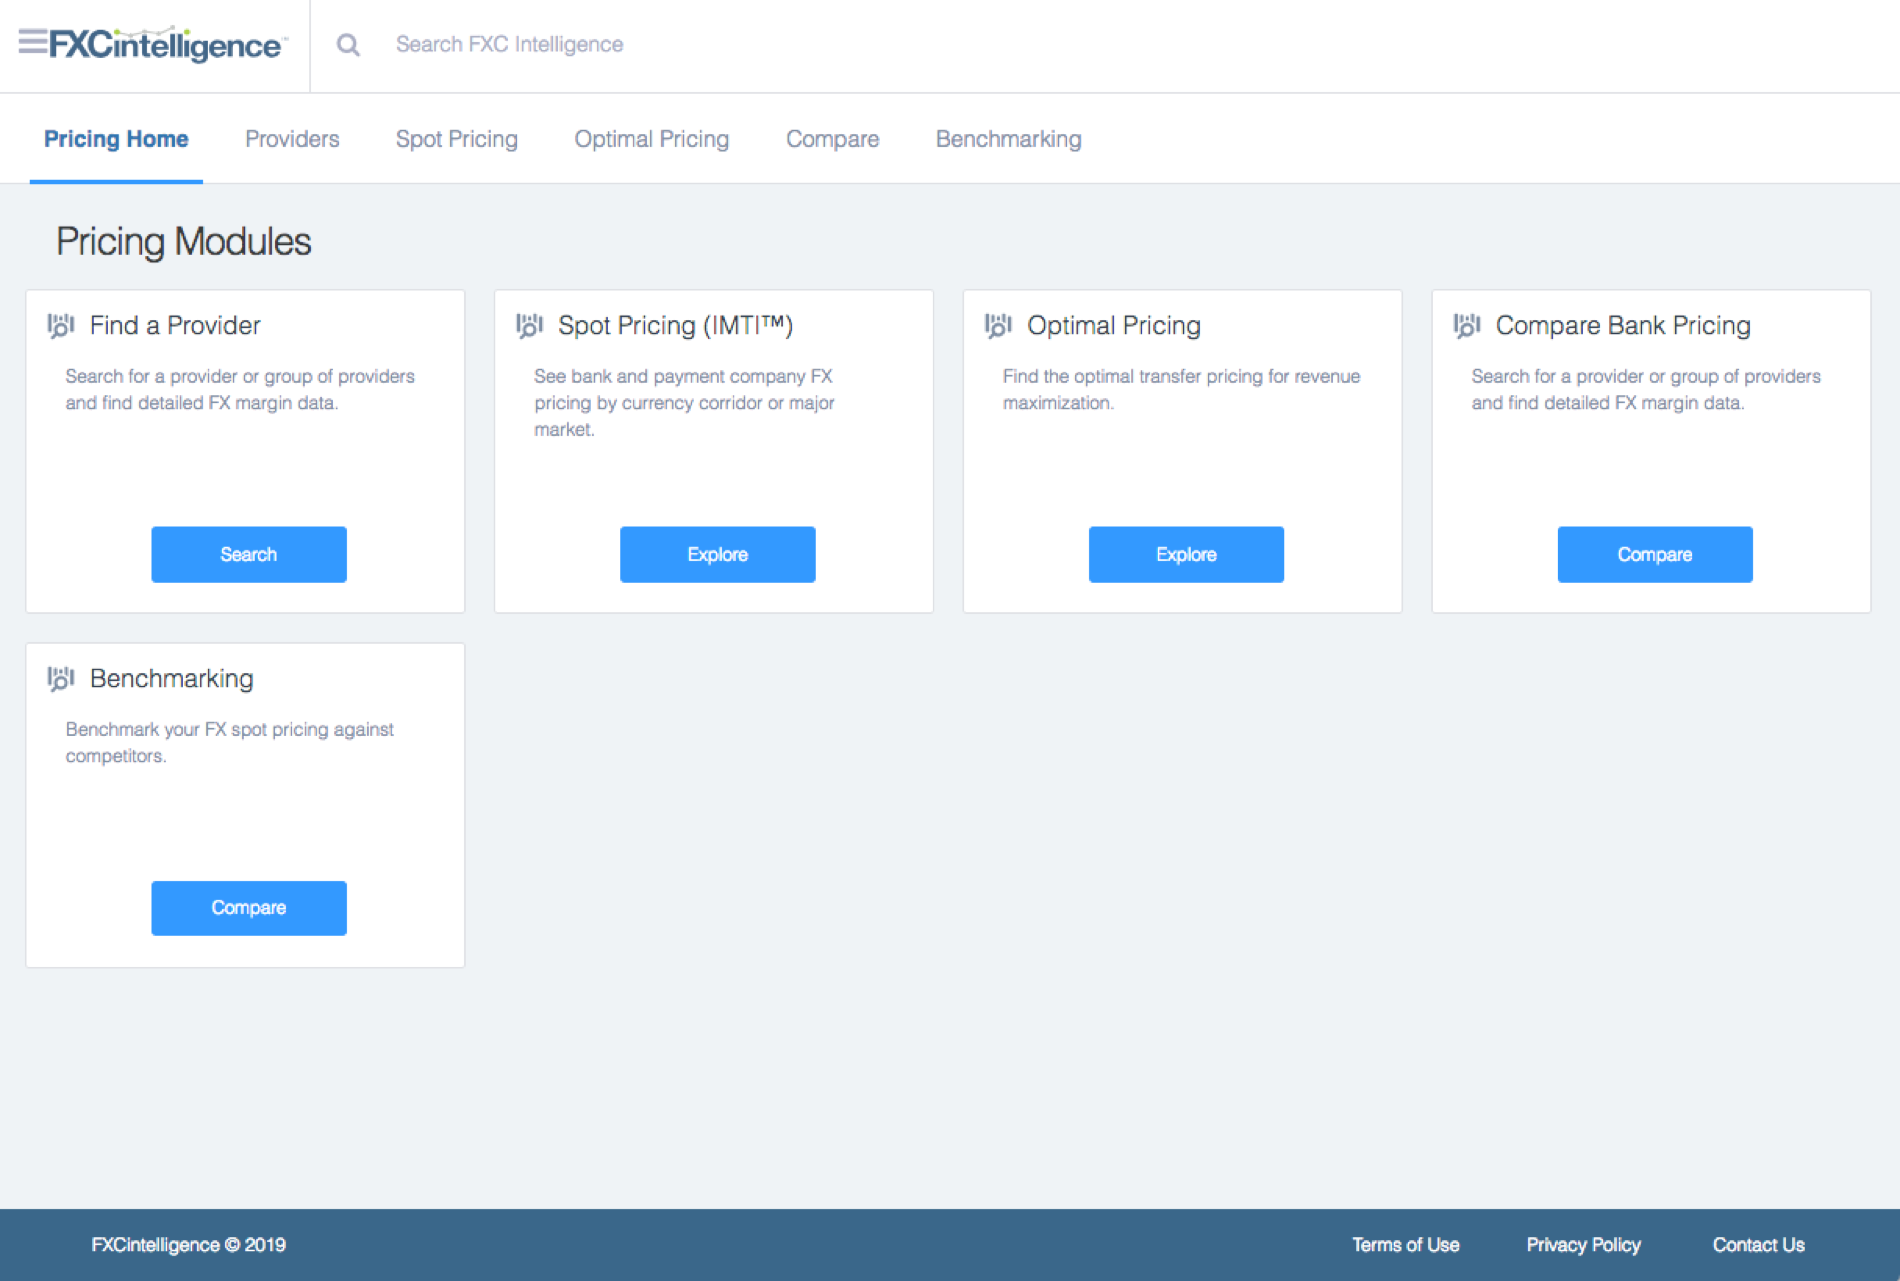This screenshot has width=1900, height=1281.
Task: Click 'Find the optimal transfer pricing' description
Action: point(1182,389)
